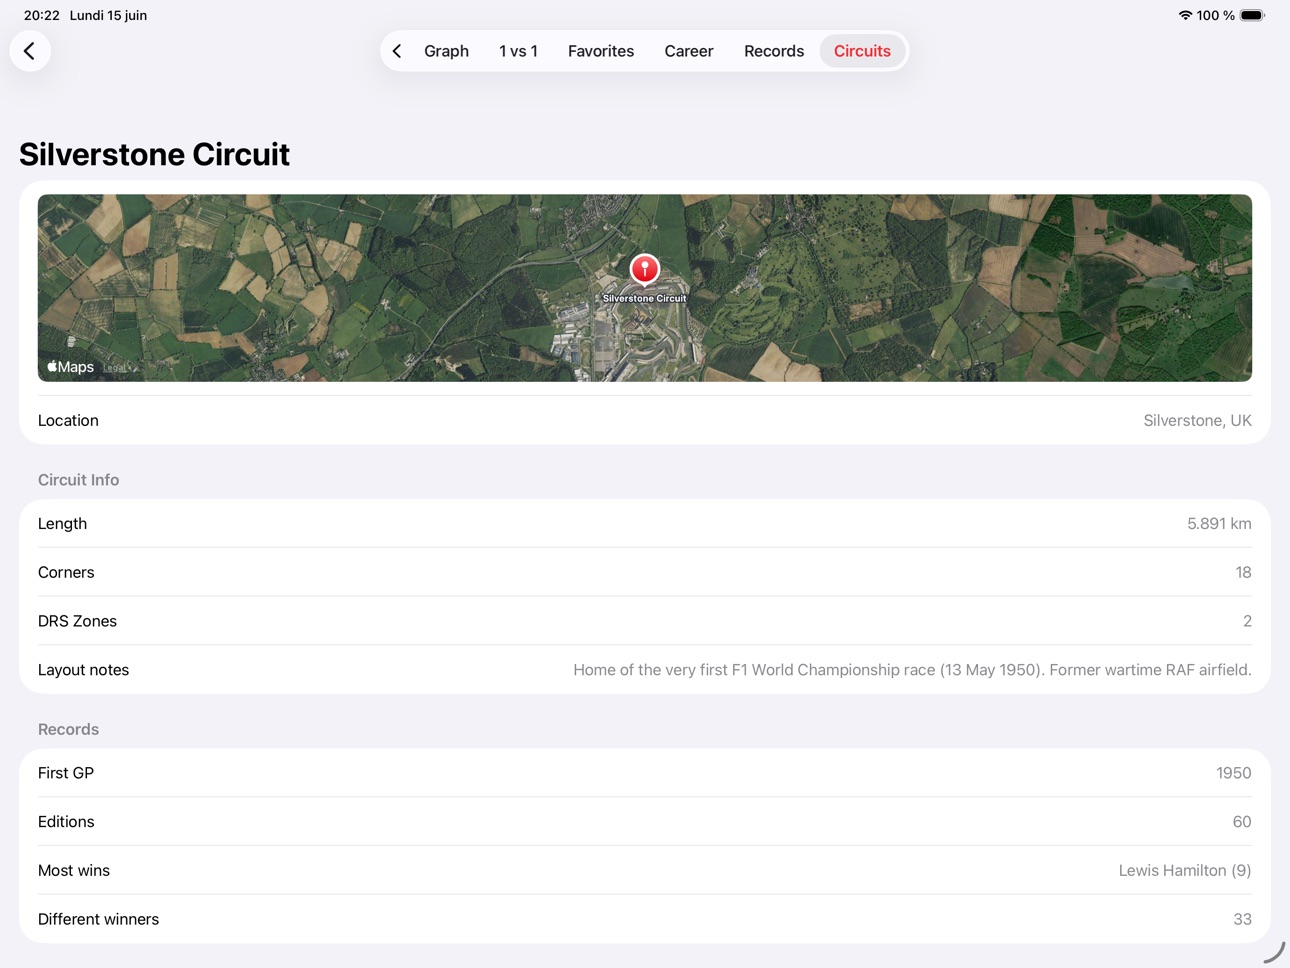Viewport: 1290px width, 968px height.
Task: Tap the First GP value 1950
Action: pos(1233,773)
